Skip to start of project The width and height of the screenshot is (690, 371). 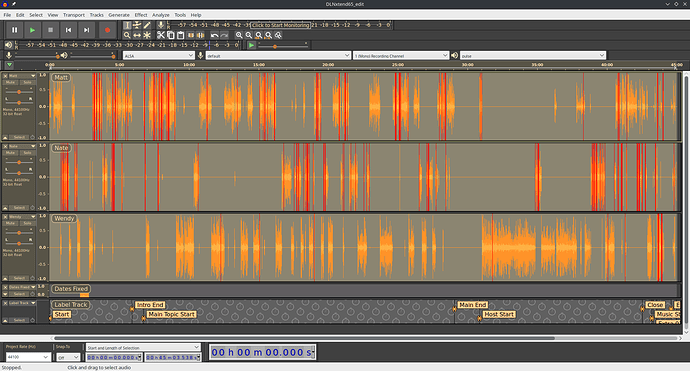click(68, 30)
